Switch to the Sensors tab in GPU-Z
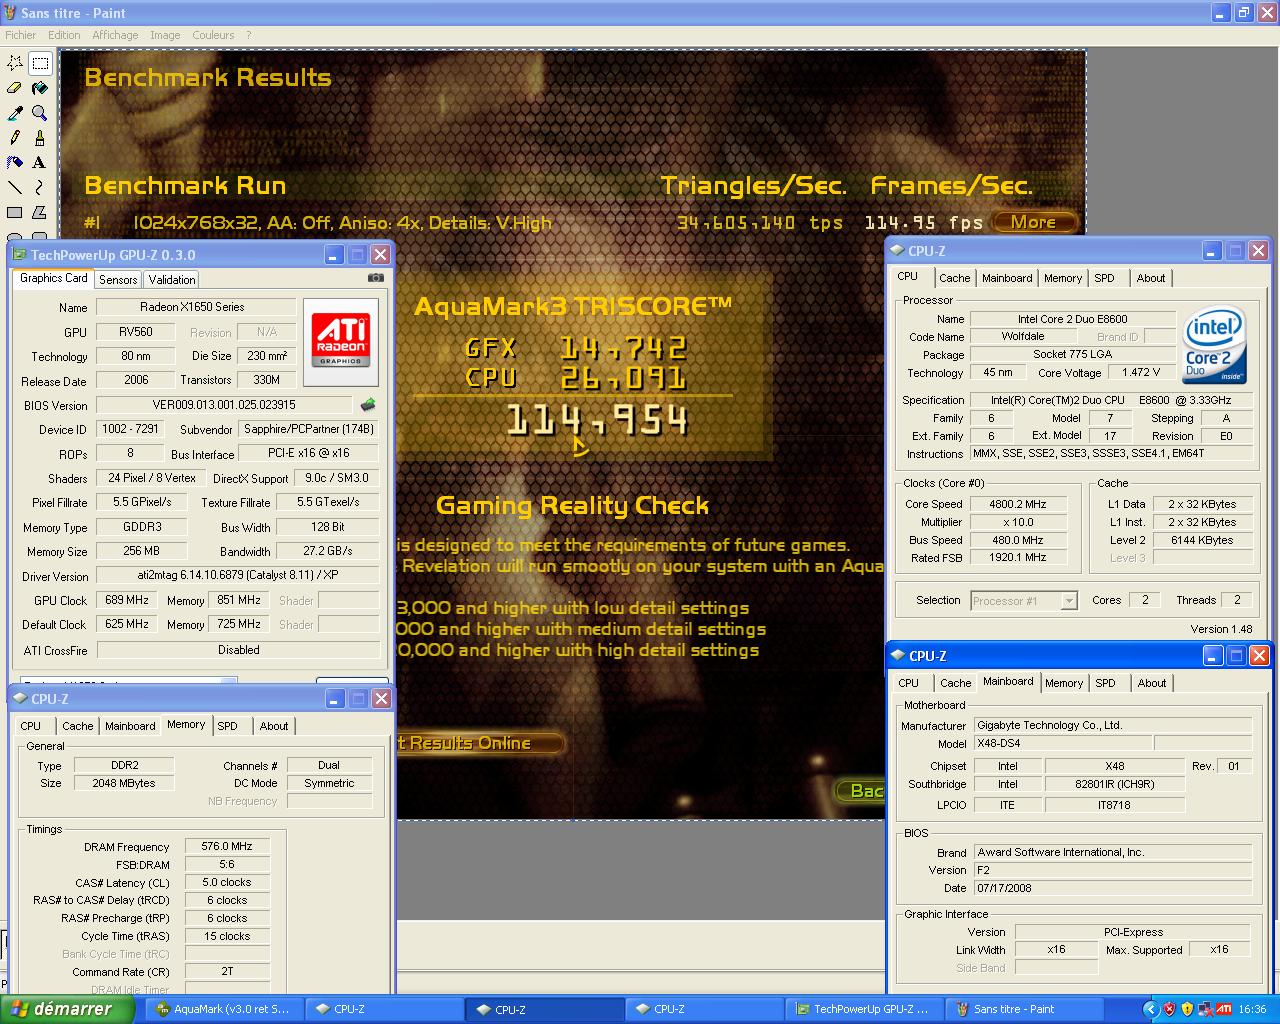This screenshot has width=1280, height=1024. [118, 280]
